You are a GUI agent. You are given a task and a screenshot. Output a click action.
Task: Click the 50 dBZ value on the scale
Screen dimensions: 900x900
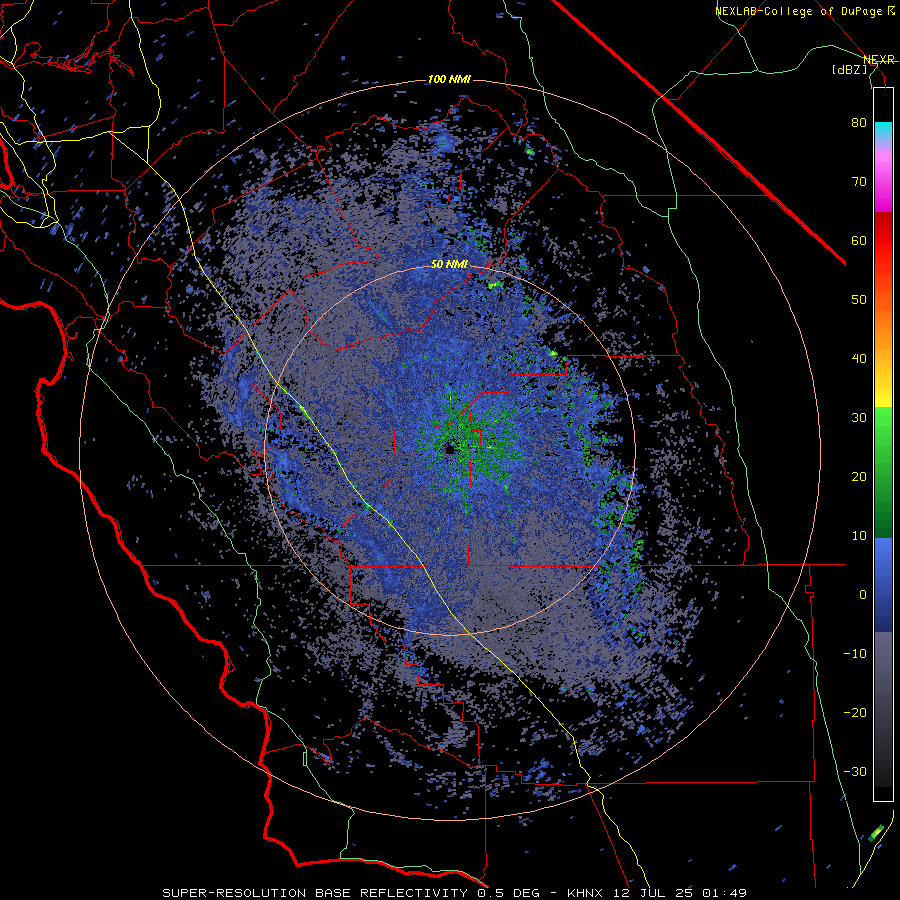point(859,300)
